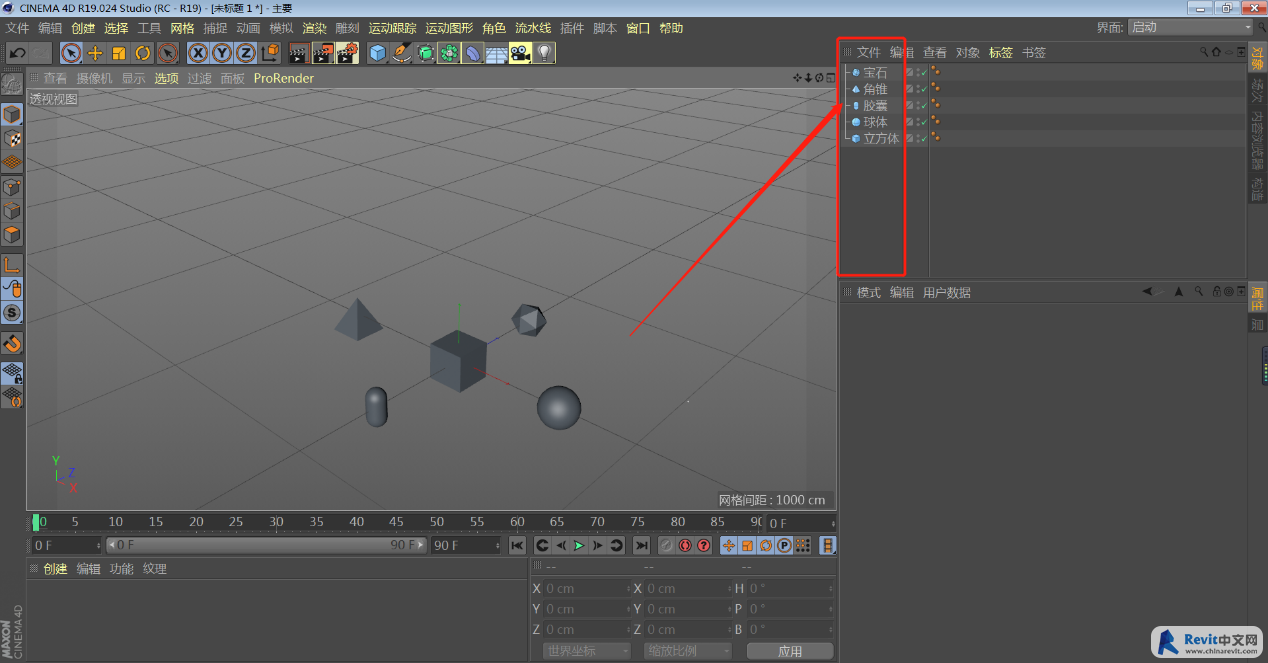1268x663 pixels.
Task: Select the 立方体 object
Action: point(881,138)
